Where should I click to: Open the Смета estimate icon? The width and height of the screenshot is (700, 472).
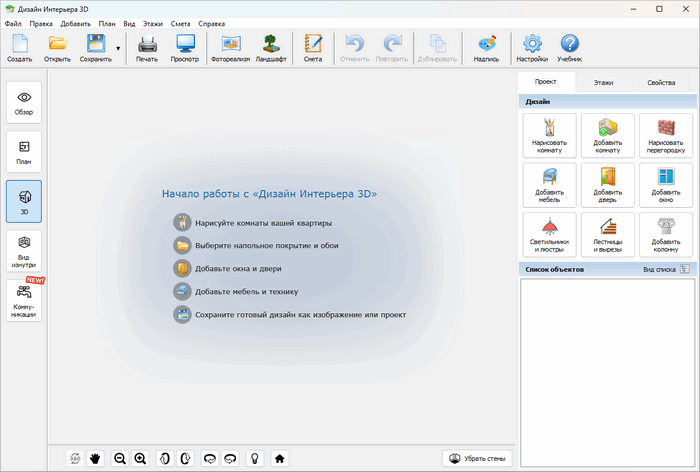[x=313, y=47]
